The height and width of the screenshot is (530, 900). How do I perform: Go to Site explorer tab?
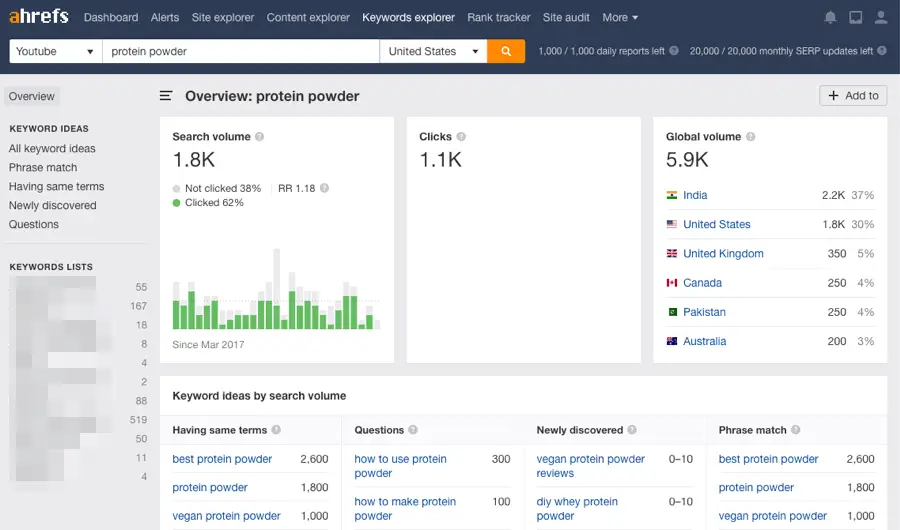[223, 17]
